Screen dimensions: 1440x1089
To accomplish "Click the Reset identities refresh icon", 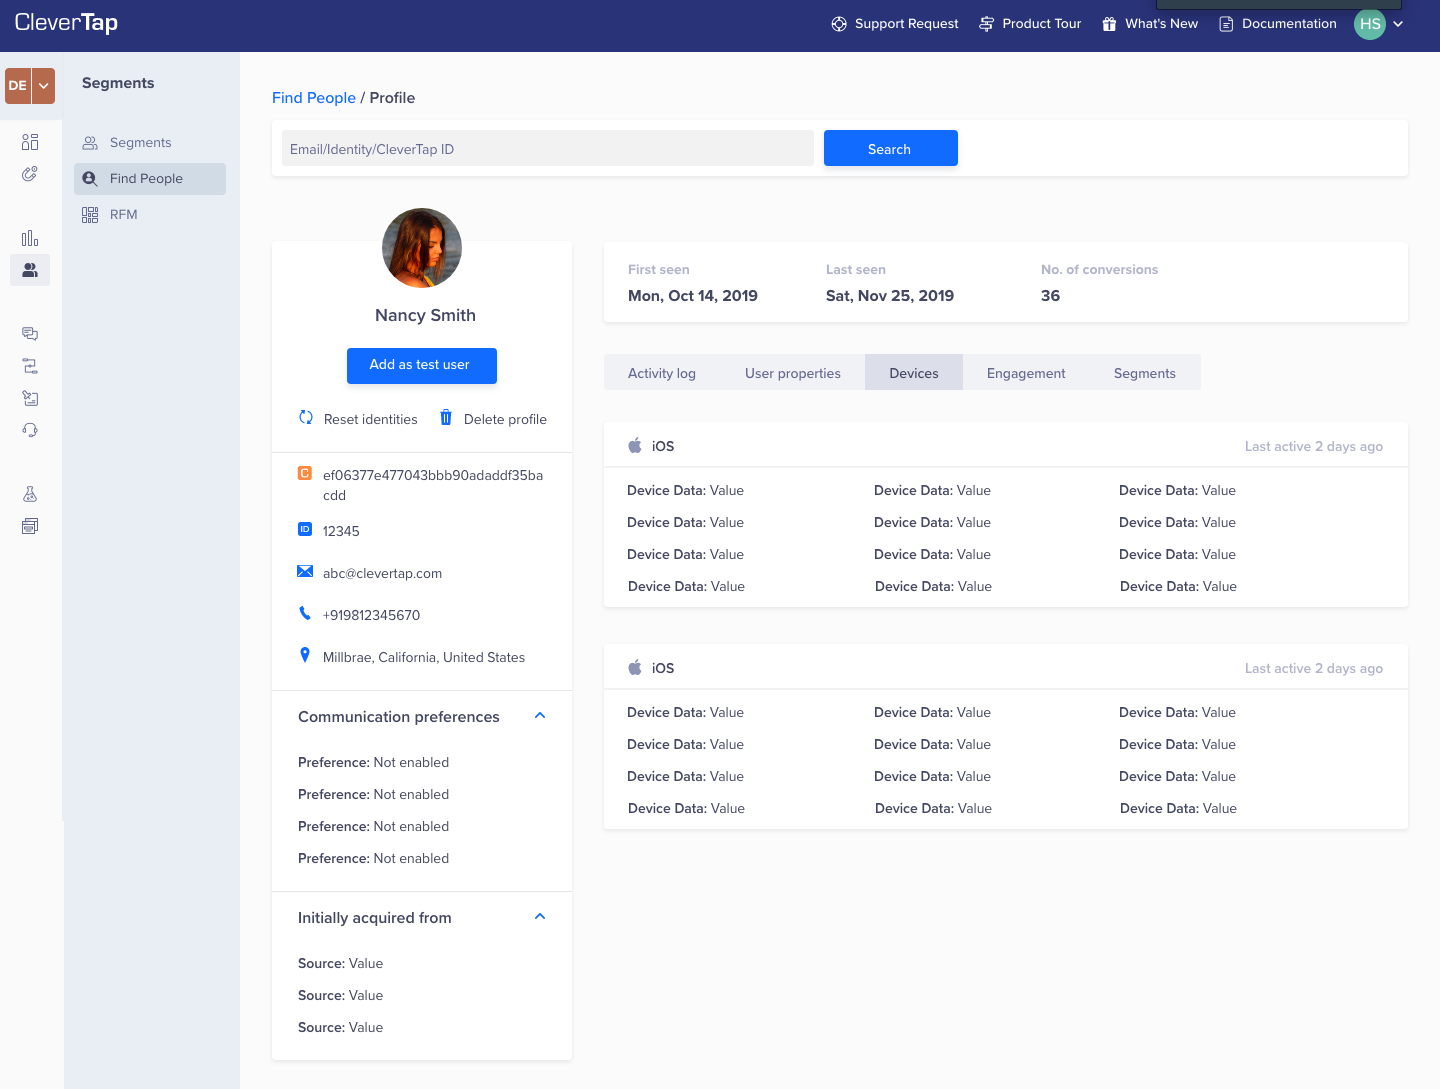I will [306, 418].
